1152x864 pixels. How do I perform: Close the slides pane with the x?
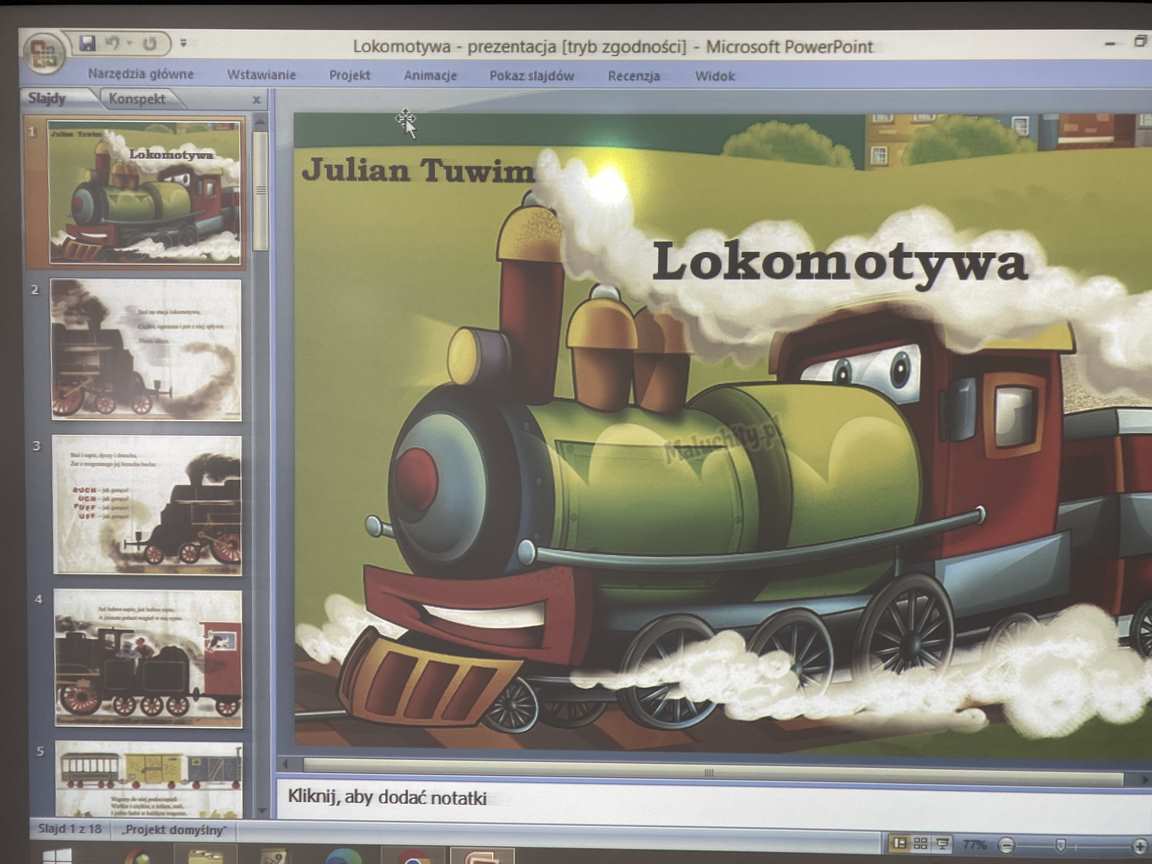256,100
